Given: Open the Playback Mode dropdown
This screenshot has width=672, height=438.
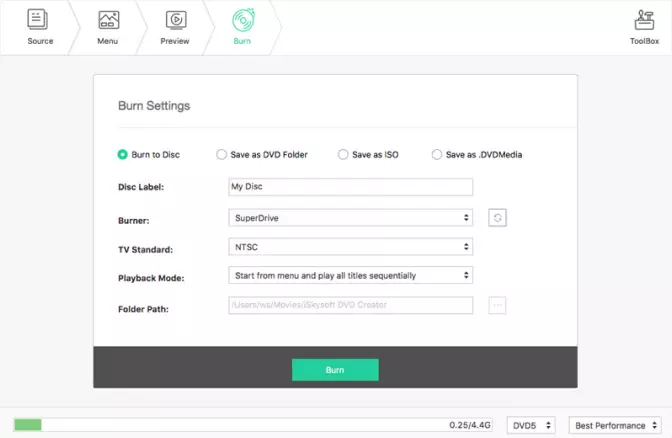Looking at the screenshot, I should click(x=351, y=275).
